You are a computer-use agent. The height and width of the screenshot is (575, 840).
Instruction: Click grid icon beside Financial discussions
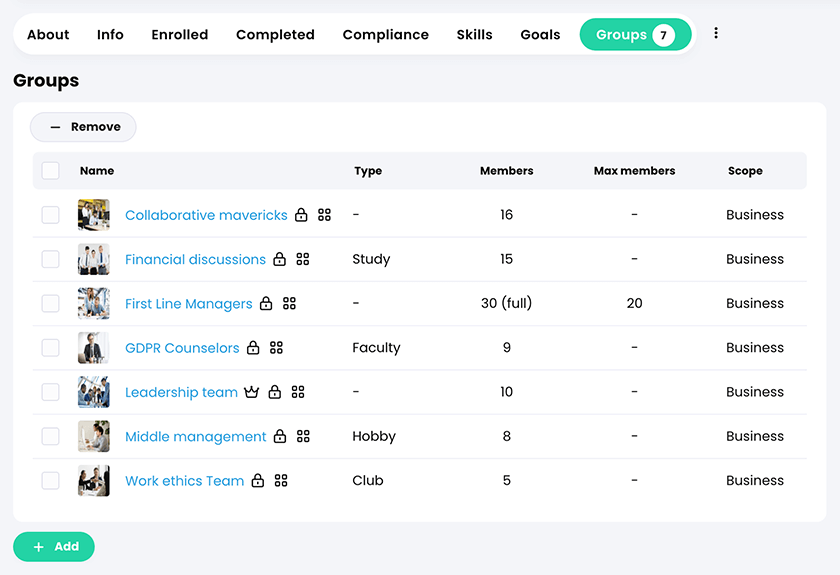[303, 259]
